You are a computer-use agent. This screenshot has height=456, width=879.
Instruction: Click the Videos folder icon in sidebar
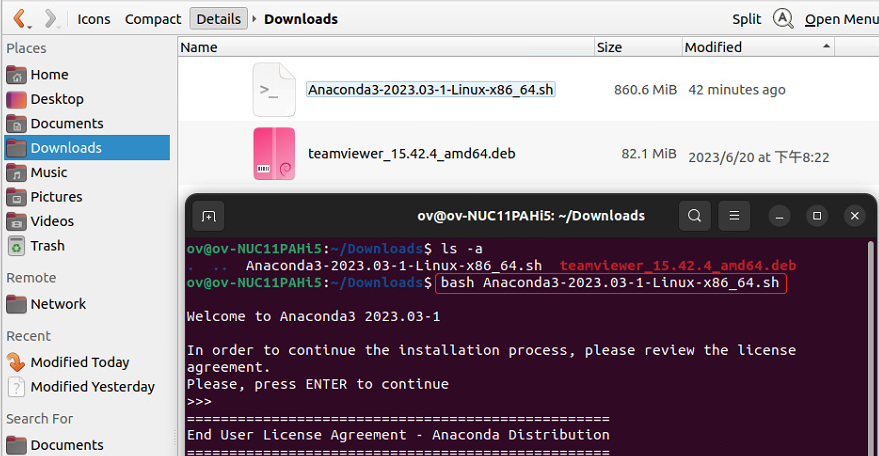[16, 221]
